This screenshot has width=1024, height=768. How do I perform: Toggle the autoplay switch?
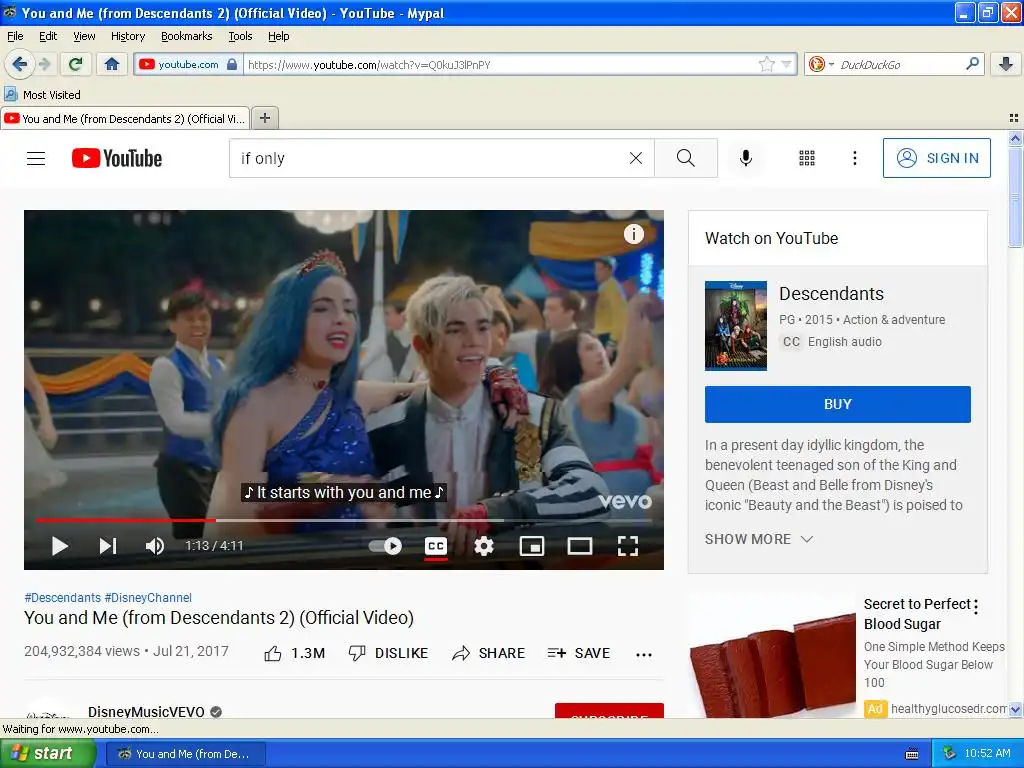point(385,546)
